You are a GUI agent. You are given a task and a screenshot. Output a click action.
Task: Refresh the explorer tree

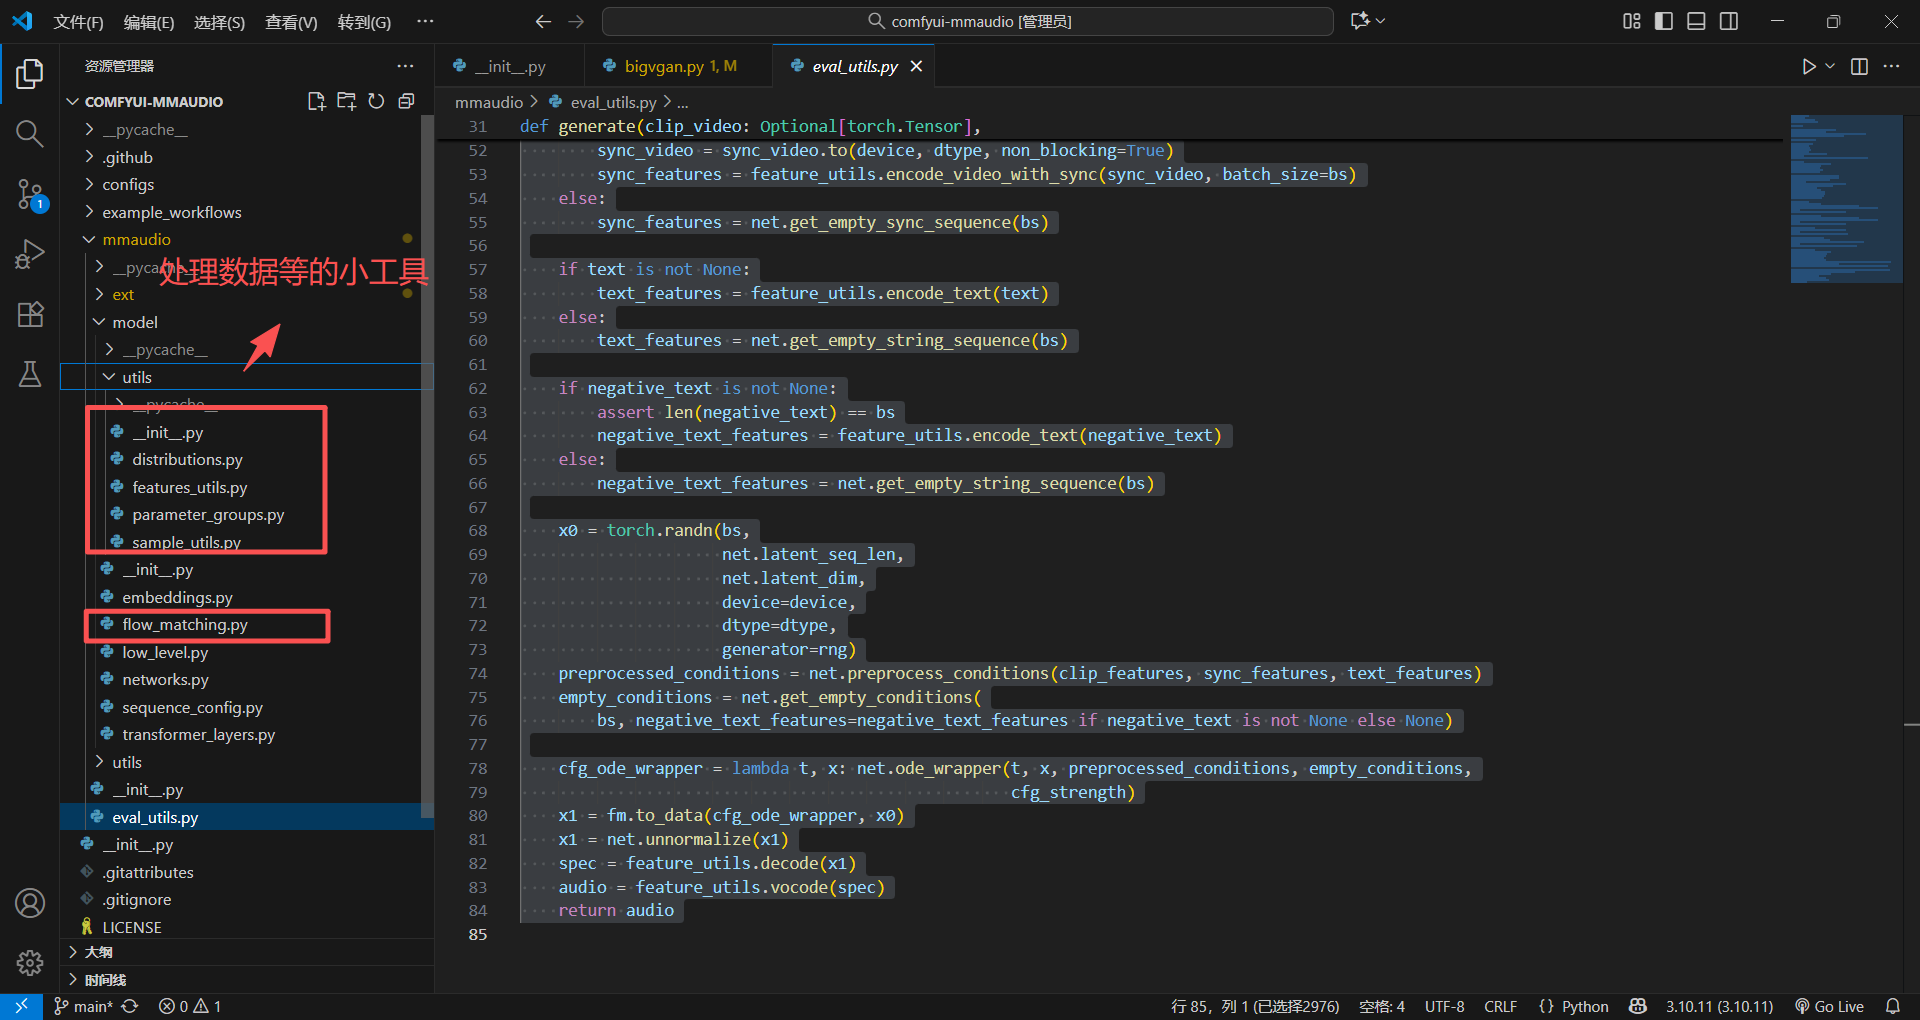pos(376,101)
